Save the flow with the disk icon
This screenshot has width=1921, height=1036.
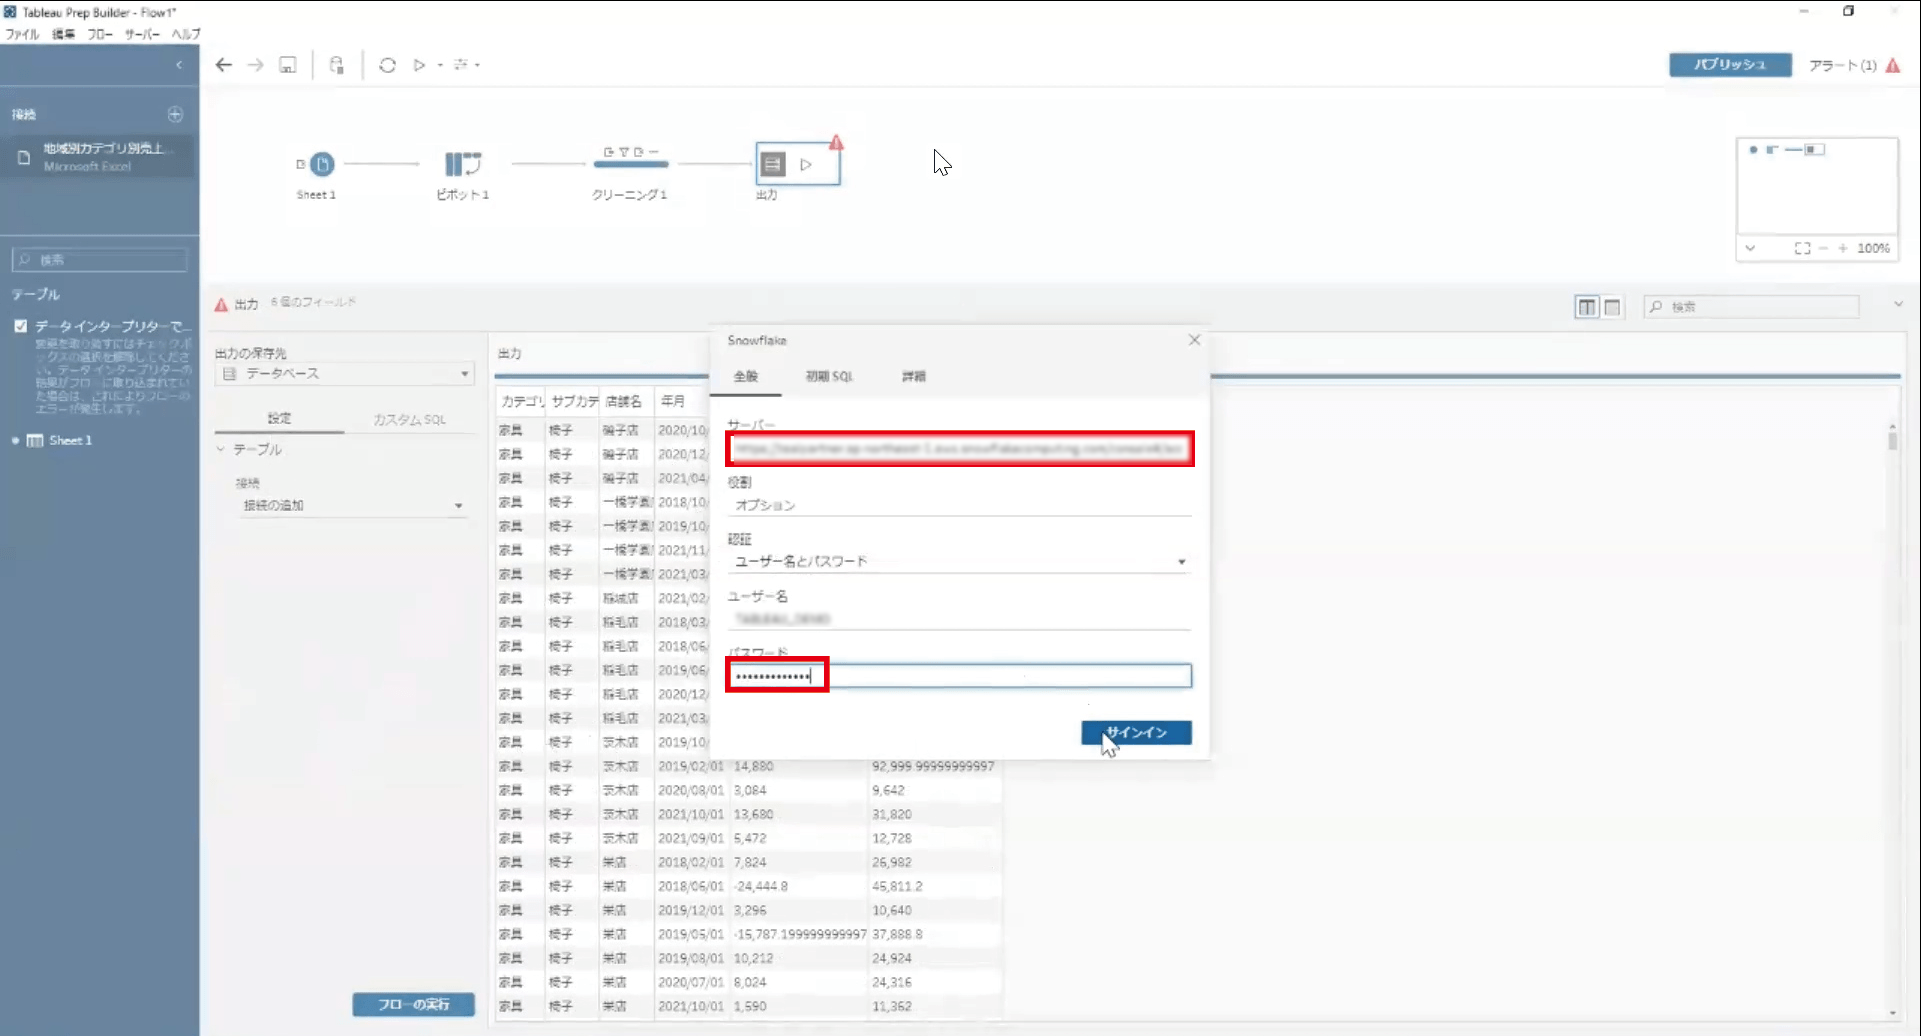(x=288, y=65)
